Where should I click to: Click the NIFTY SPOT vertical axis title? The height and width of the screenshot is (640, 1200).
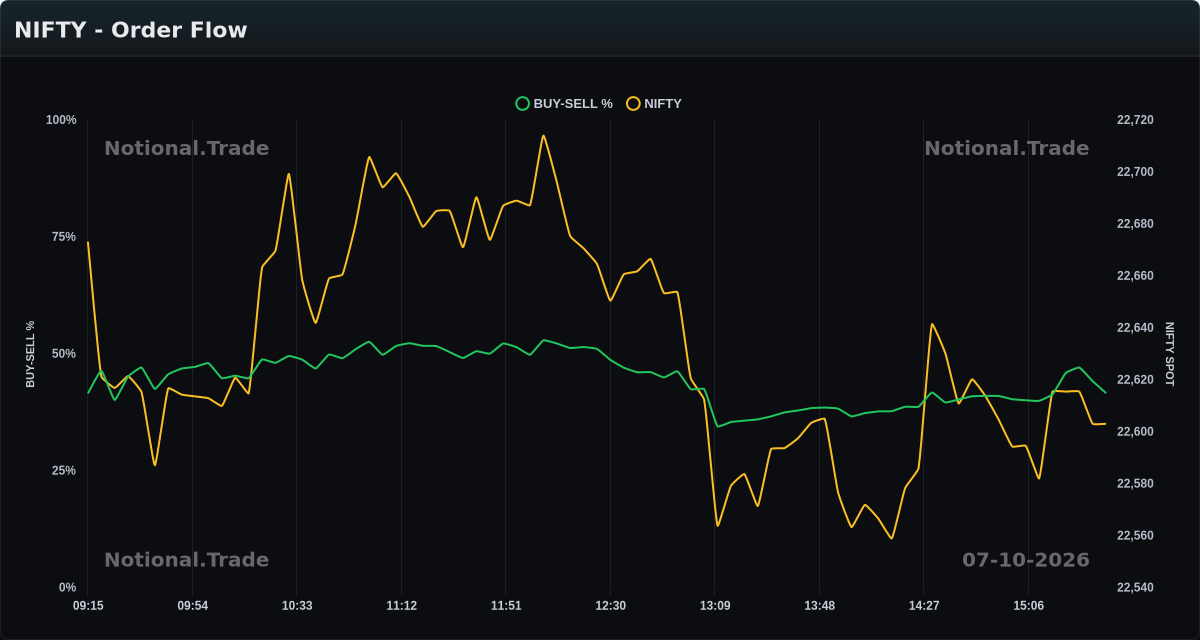[1169, 354]
